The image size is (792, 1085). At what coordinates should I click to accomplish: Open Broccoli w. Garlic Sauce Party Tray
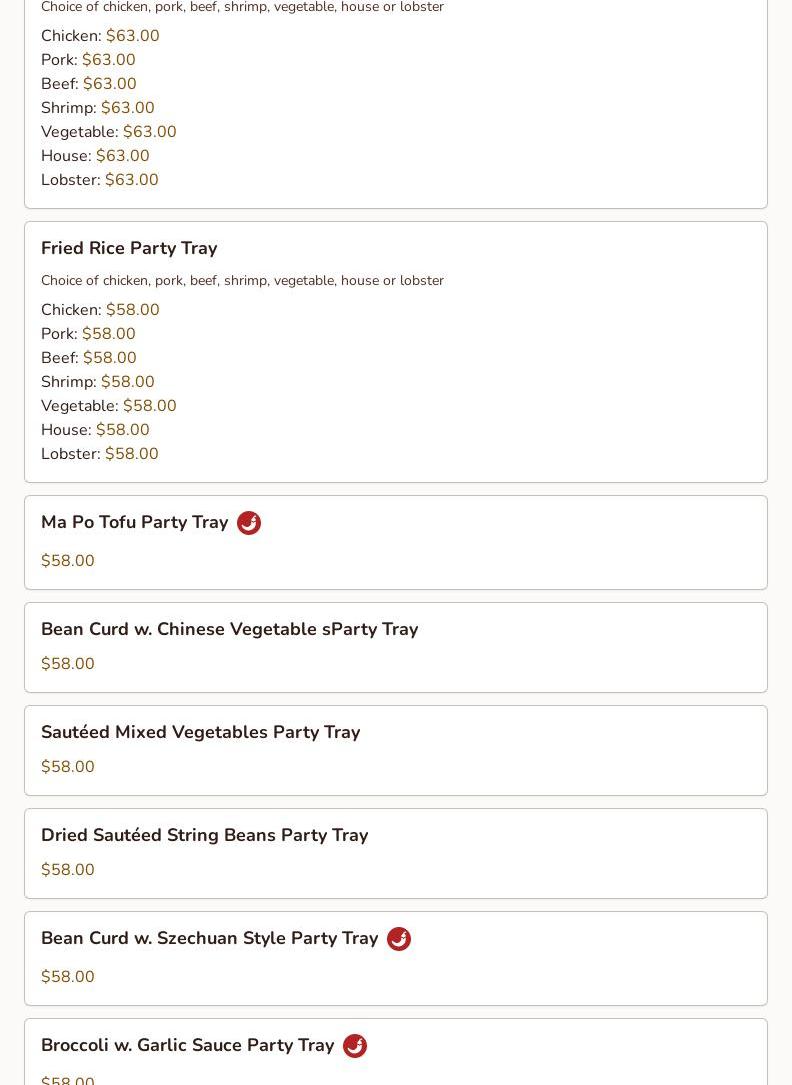tap(187, 1045)
